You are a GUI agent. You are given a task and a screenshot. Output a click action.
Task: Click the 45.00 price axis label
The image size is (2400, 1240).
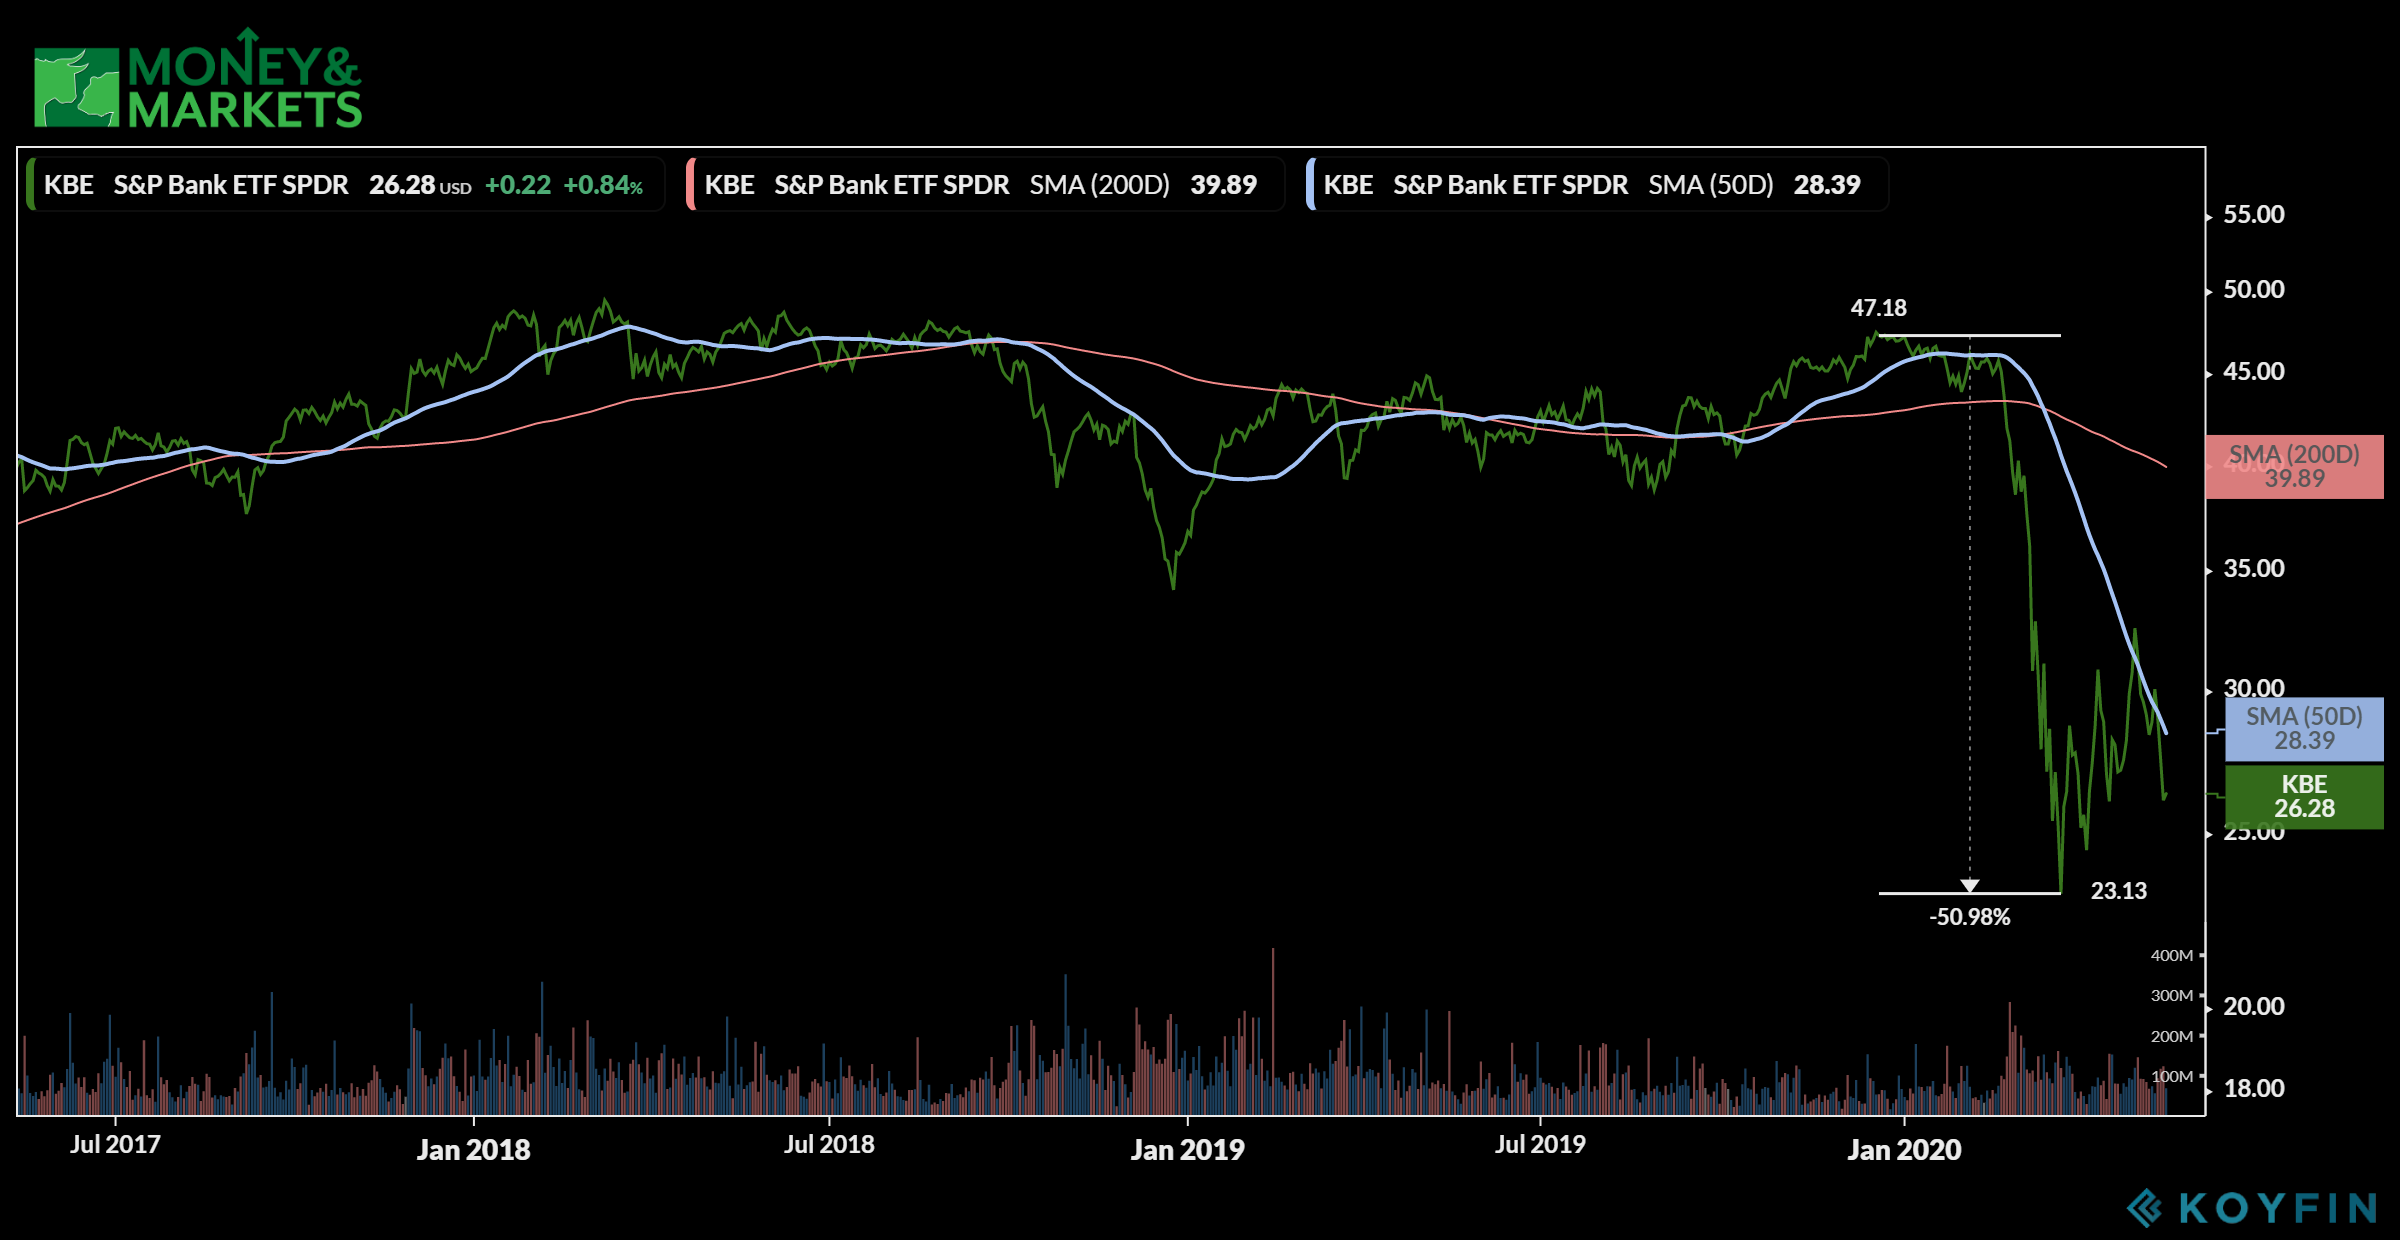pyautogui.click(x=2253, y=372)
